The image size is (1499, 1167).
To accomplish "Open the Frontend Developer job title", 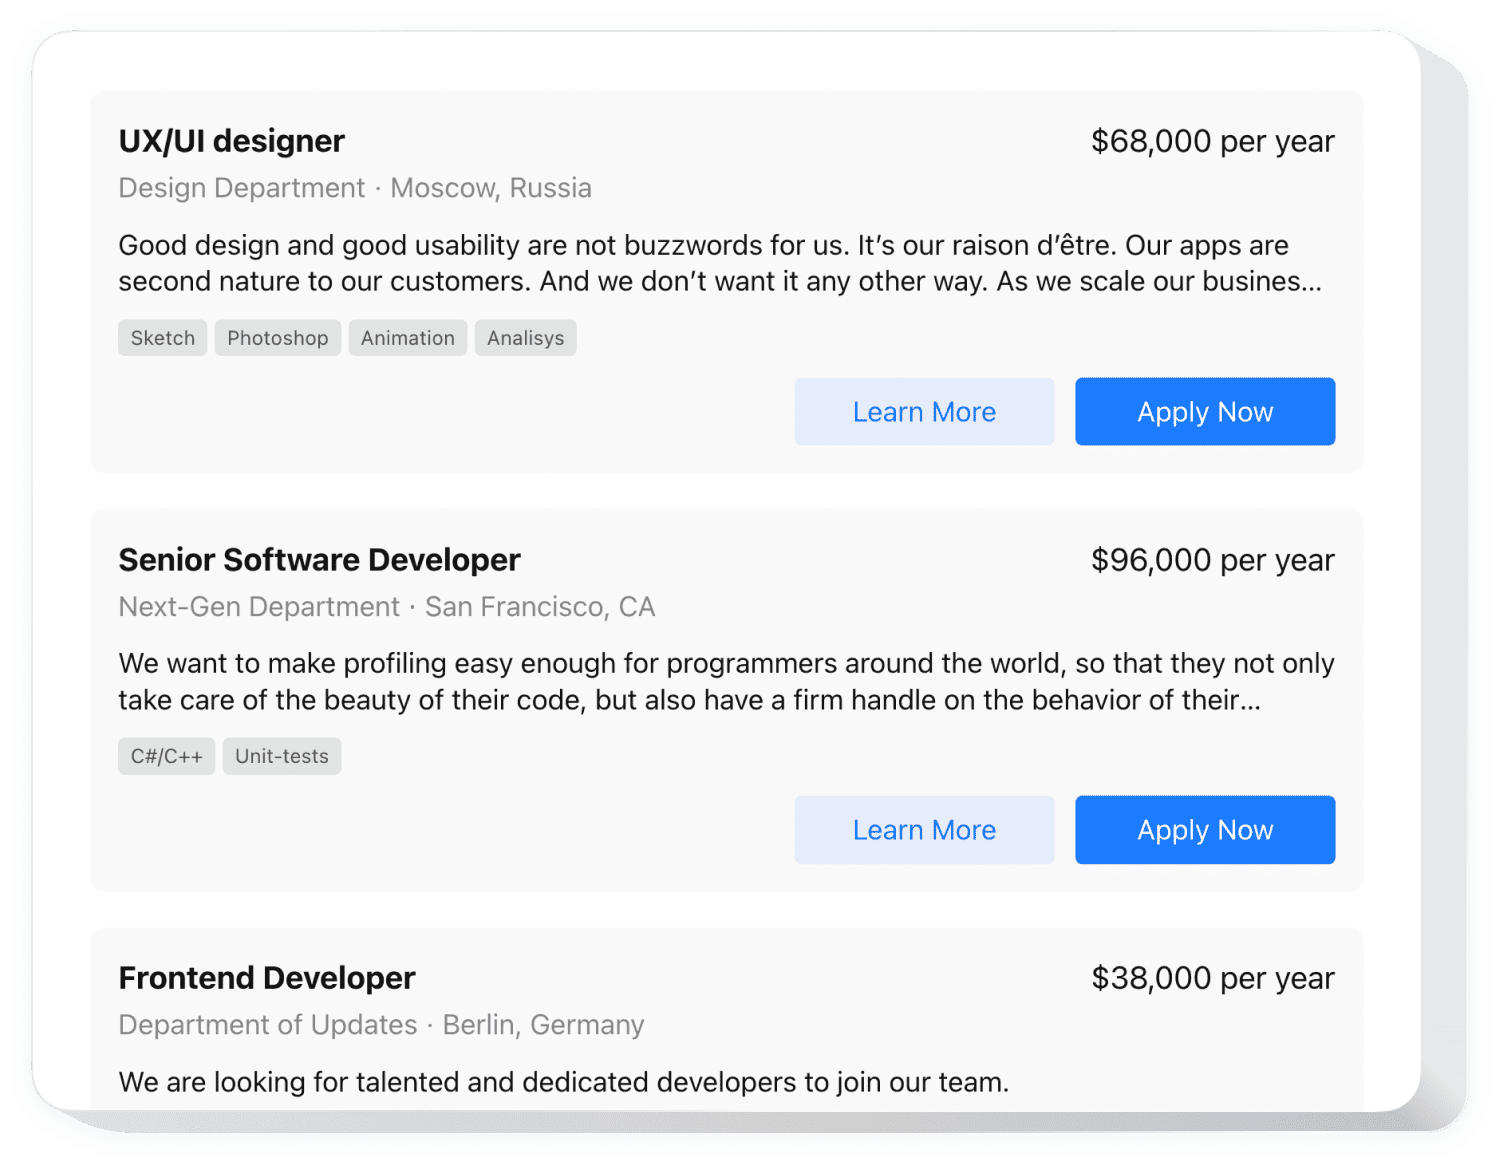I will [266, 978].
